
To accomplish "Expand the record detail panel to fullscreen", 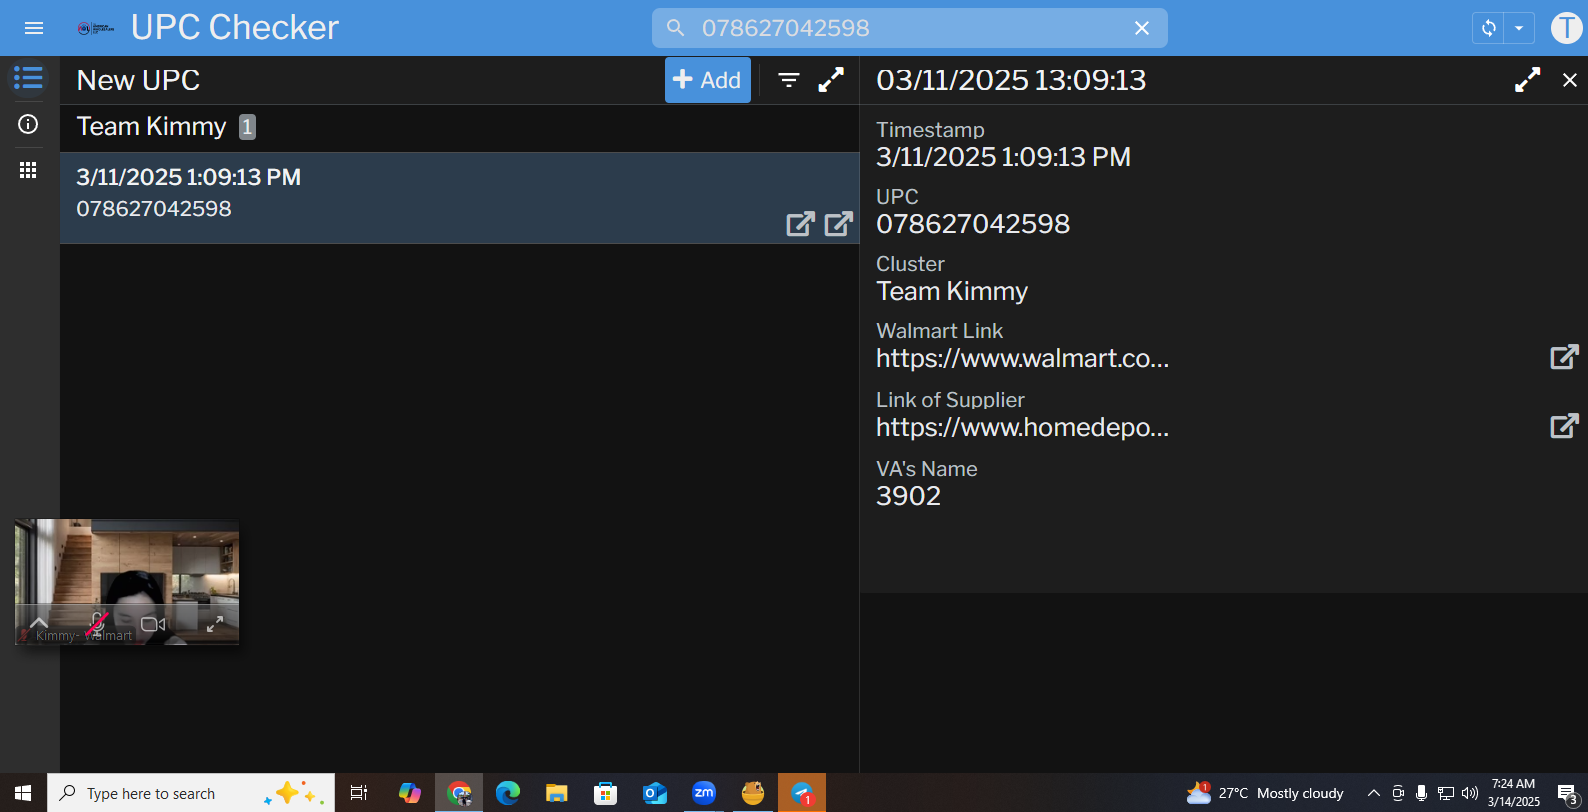I will (x=1528, y=80).
